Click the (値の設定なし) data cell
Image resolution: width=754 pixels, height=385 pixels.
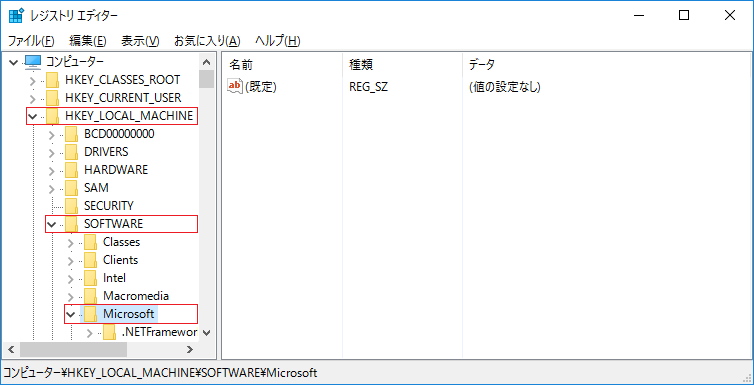tap(505, 87)
